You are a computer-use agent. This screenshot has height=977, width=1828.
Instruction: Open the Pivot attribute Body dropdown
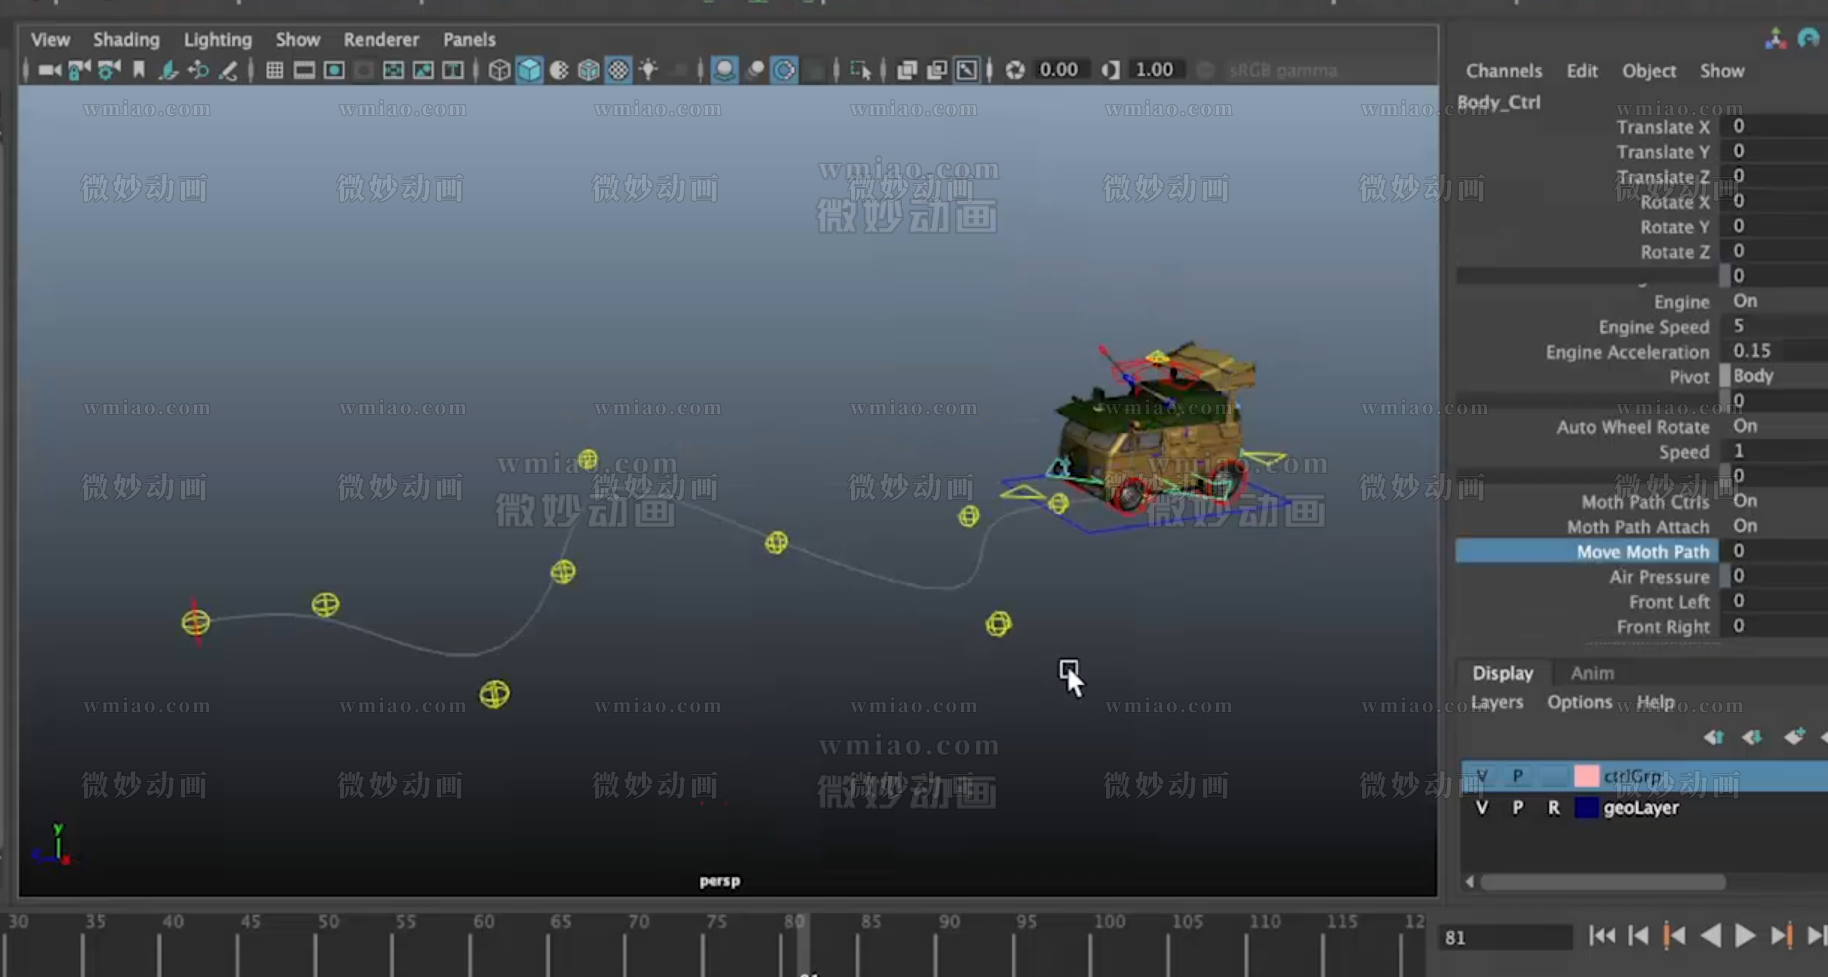click(1772, 376)
